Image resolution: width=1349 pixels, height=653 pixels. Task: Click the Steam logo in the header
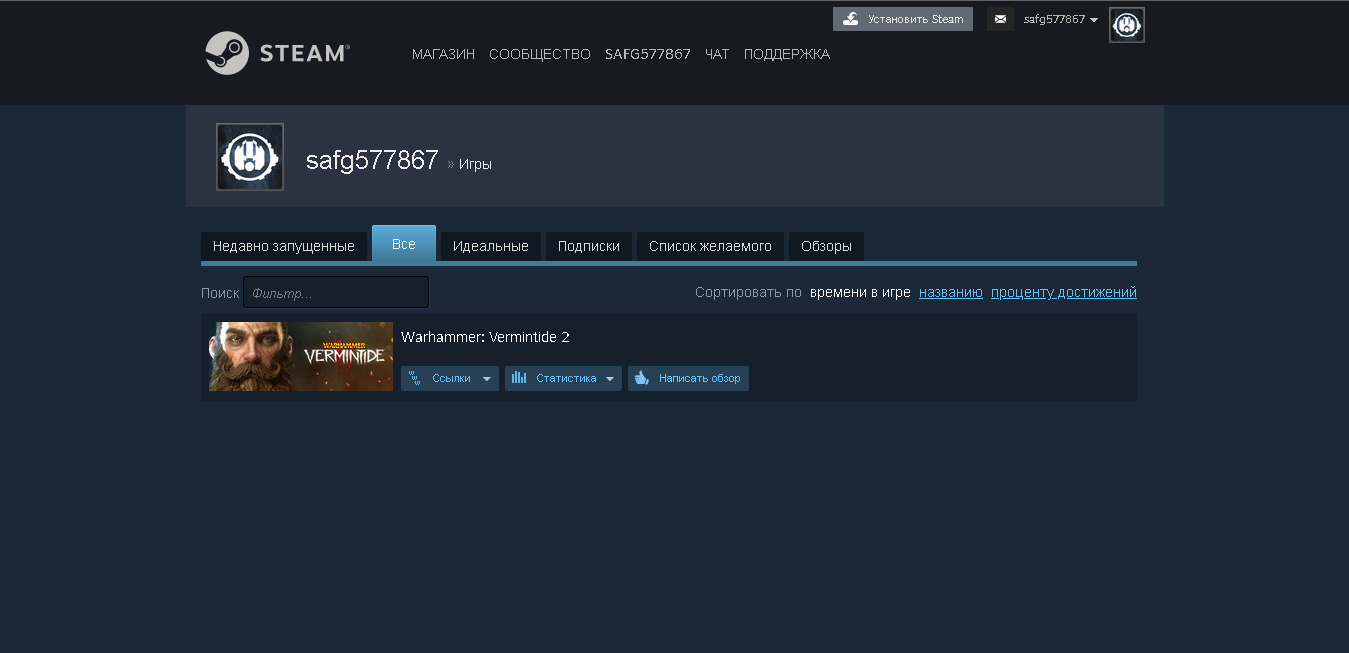point(277,53)
